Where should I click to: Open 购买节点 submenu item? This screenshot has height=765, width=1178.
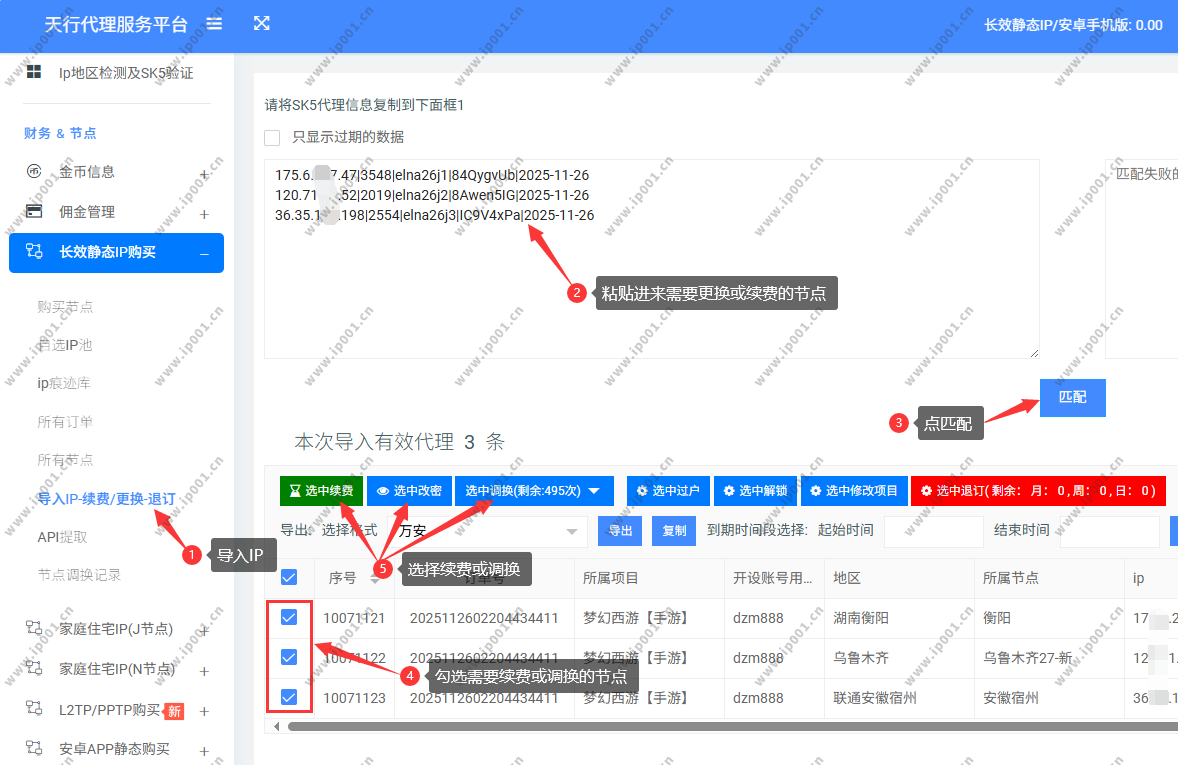(x=65, y=307)
